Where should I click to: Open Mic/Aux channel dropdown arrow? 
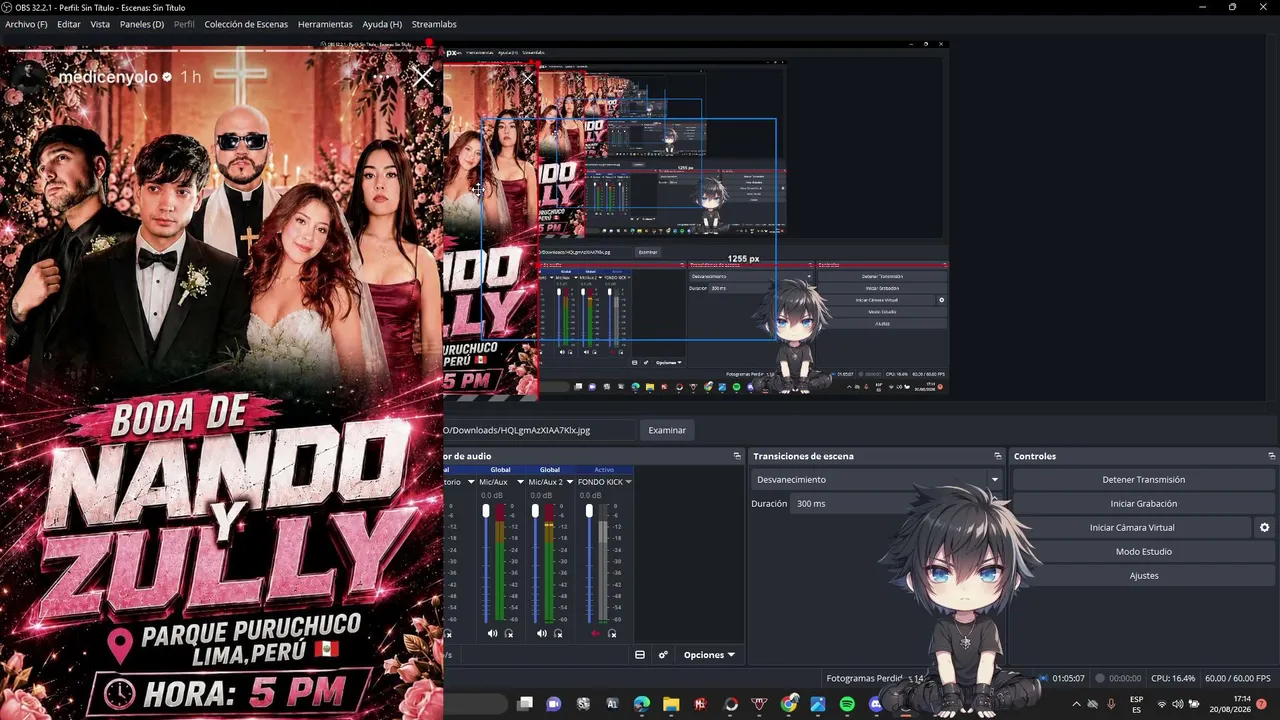[x=520, y=482]
